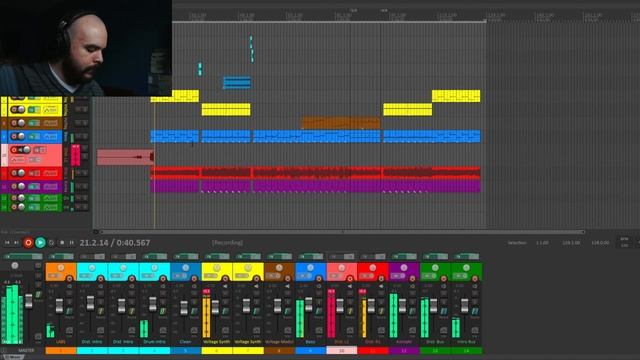
Task: Disarm recording on mixer strip 10
Action: [350, 279]
